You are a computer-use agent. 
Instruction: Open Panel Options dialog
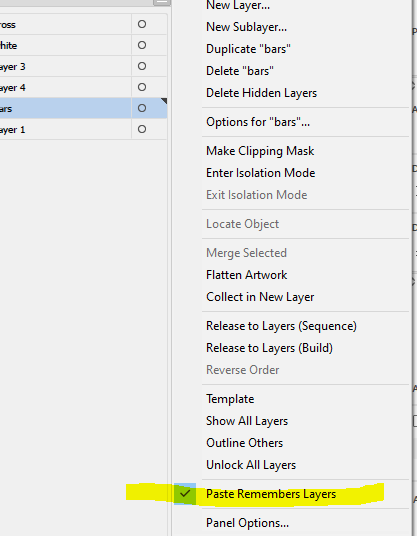pos(247,523)
